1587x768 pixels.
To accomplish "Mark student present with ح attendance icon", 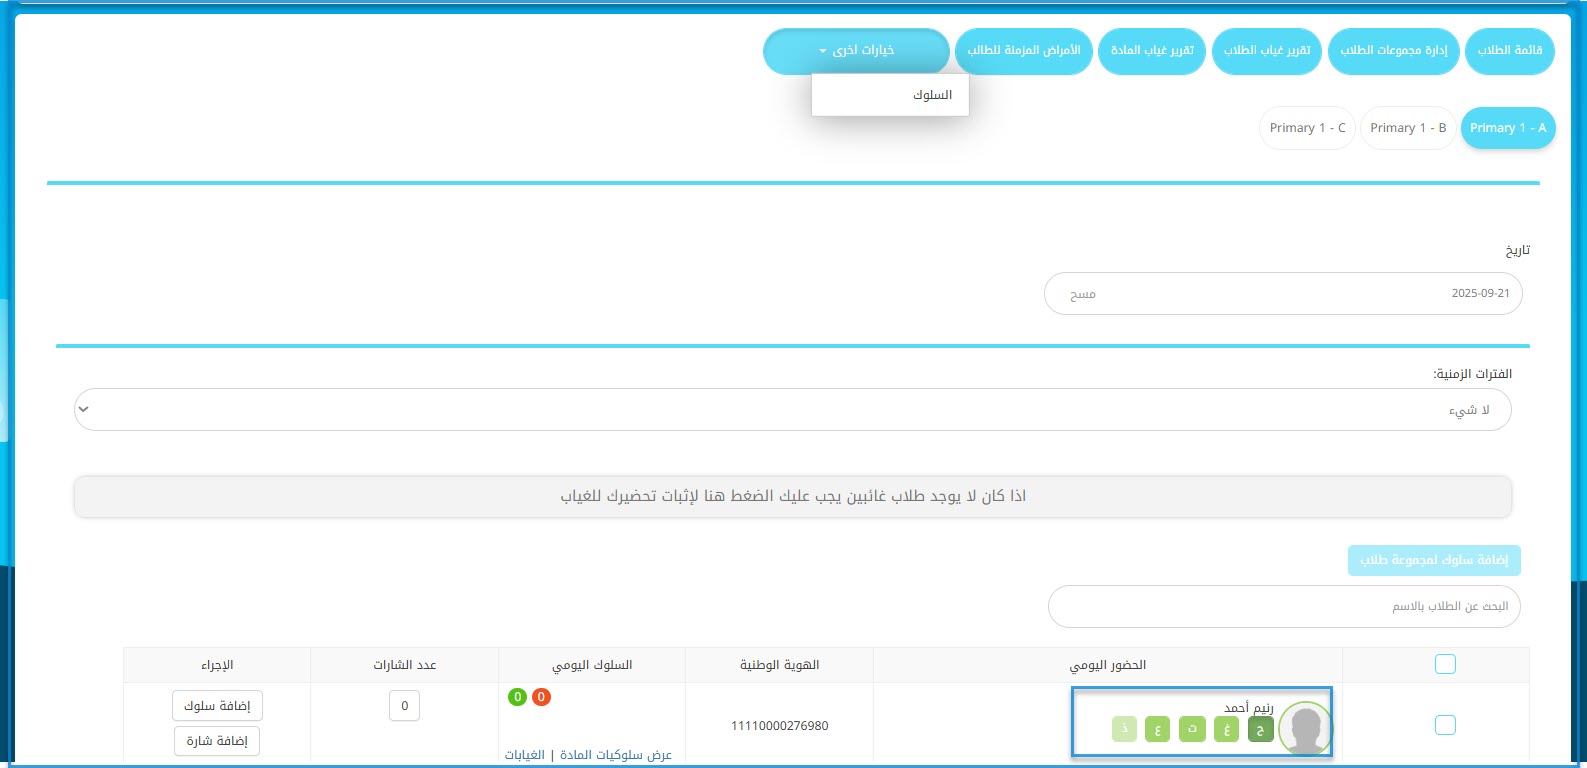I will (1260, 730).
